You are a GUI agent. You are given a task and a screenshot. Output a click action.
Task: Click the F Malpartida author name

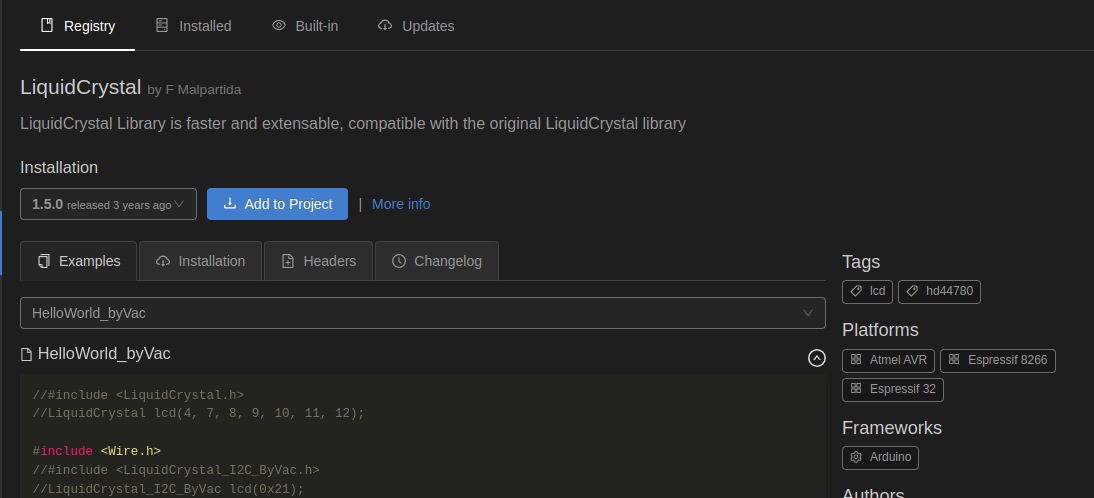coord(203,90)
